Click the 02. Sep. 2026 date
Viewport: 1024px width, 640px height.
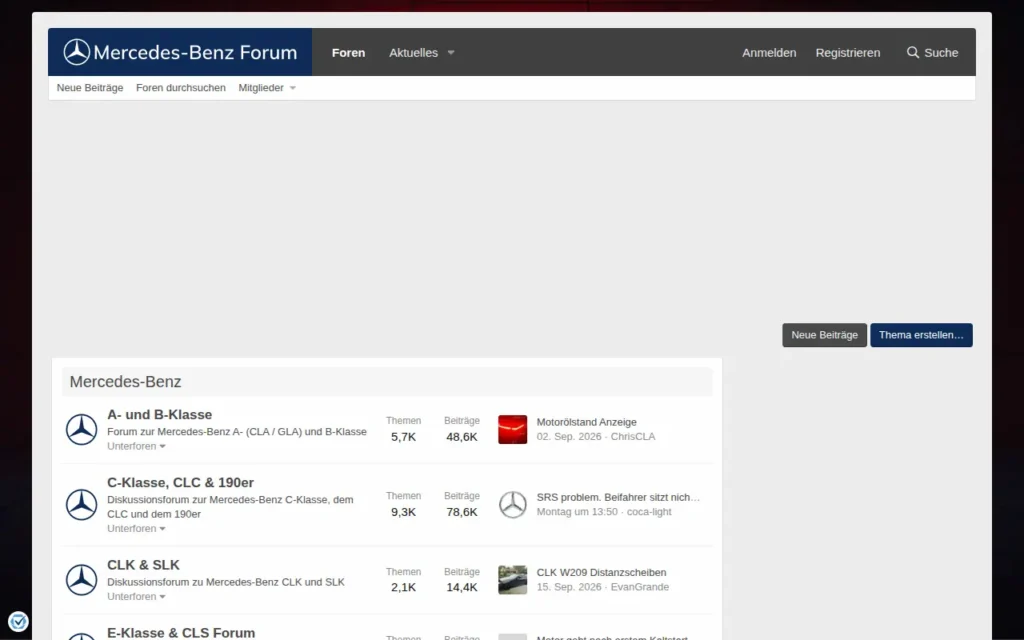click(x=569, y=436)
